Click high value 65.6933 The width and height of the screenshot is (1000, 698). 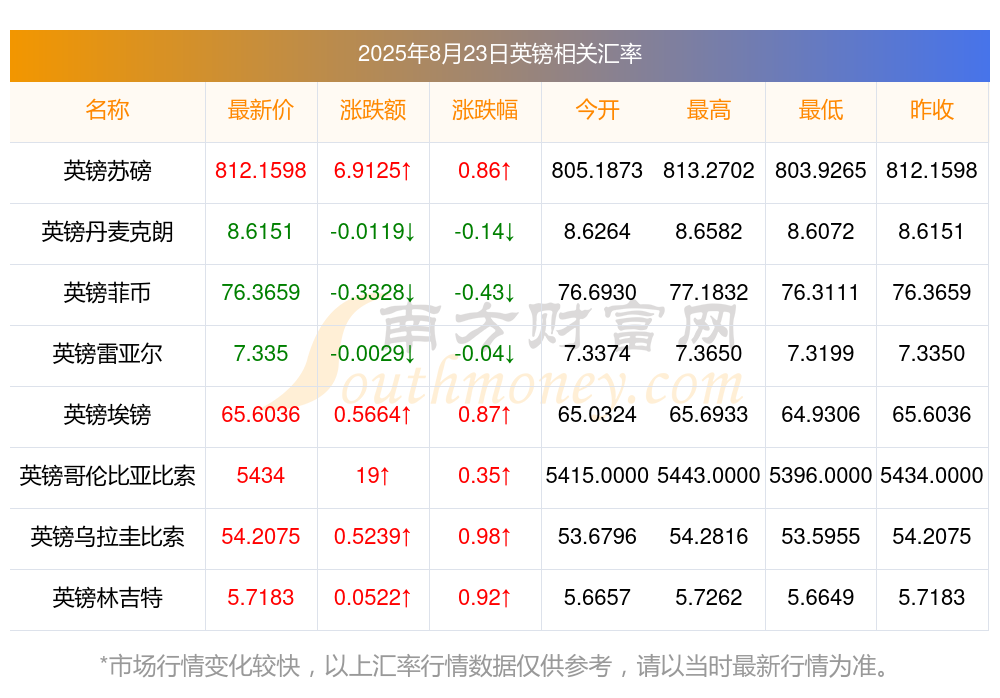click(x=709, y=415)
